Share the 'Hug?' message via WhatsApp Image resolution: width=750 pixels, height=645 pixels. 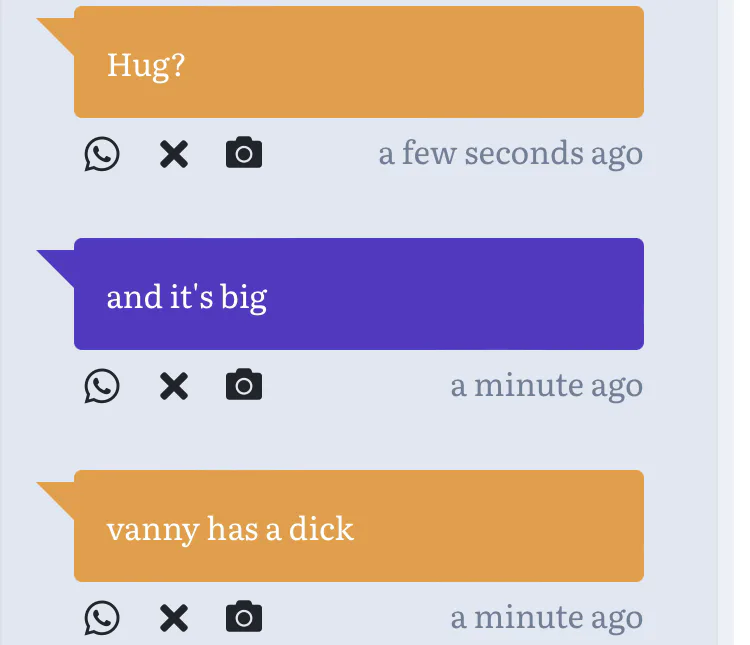point(101,154)
